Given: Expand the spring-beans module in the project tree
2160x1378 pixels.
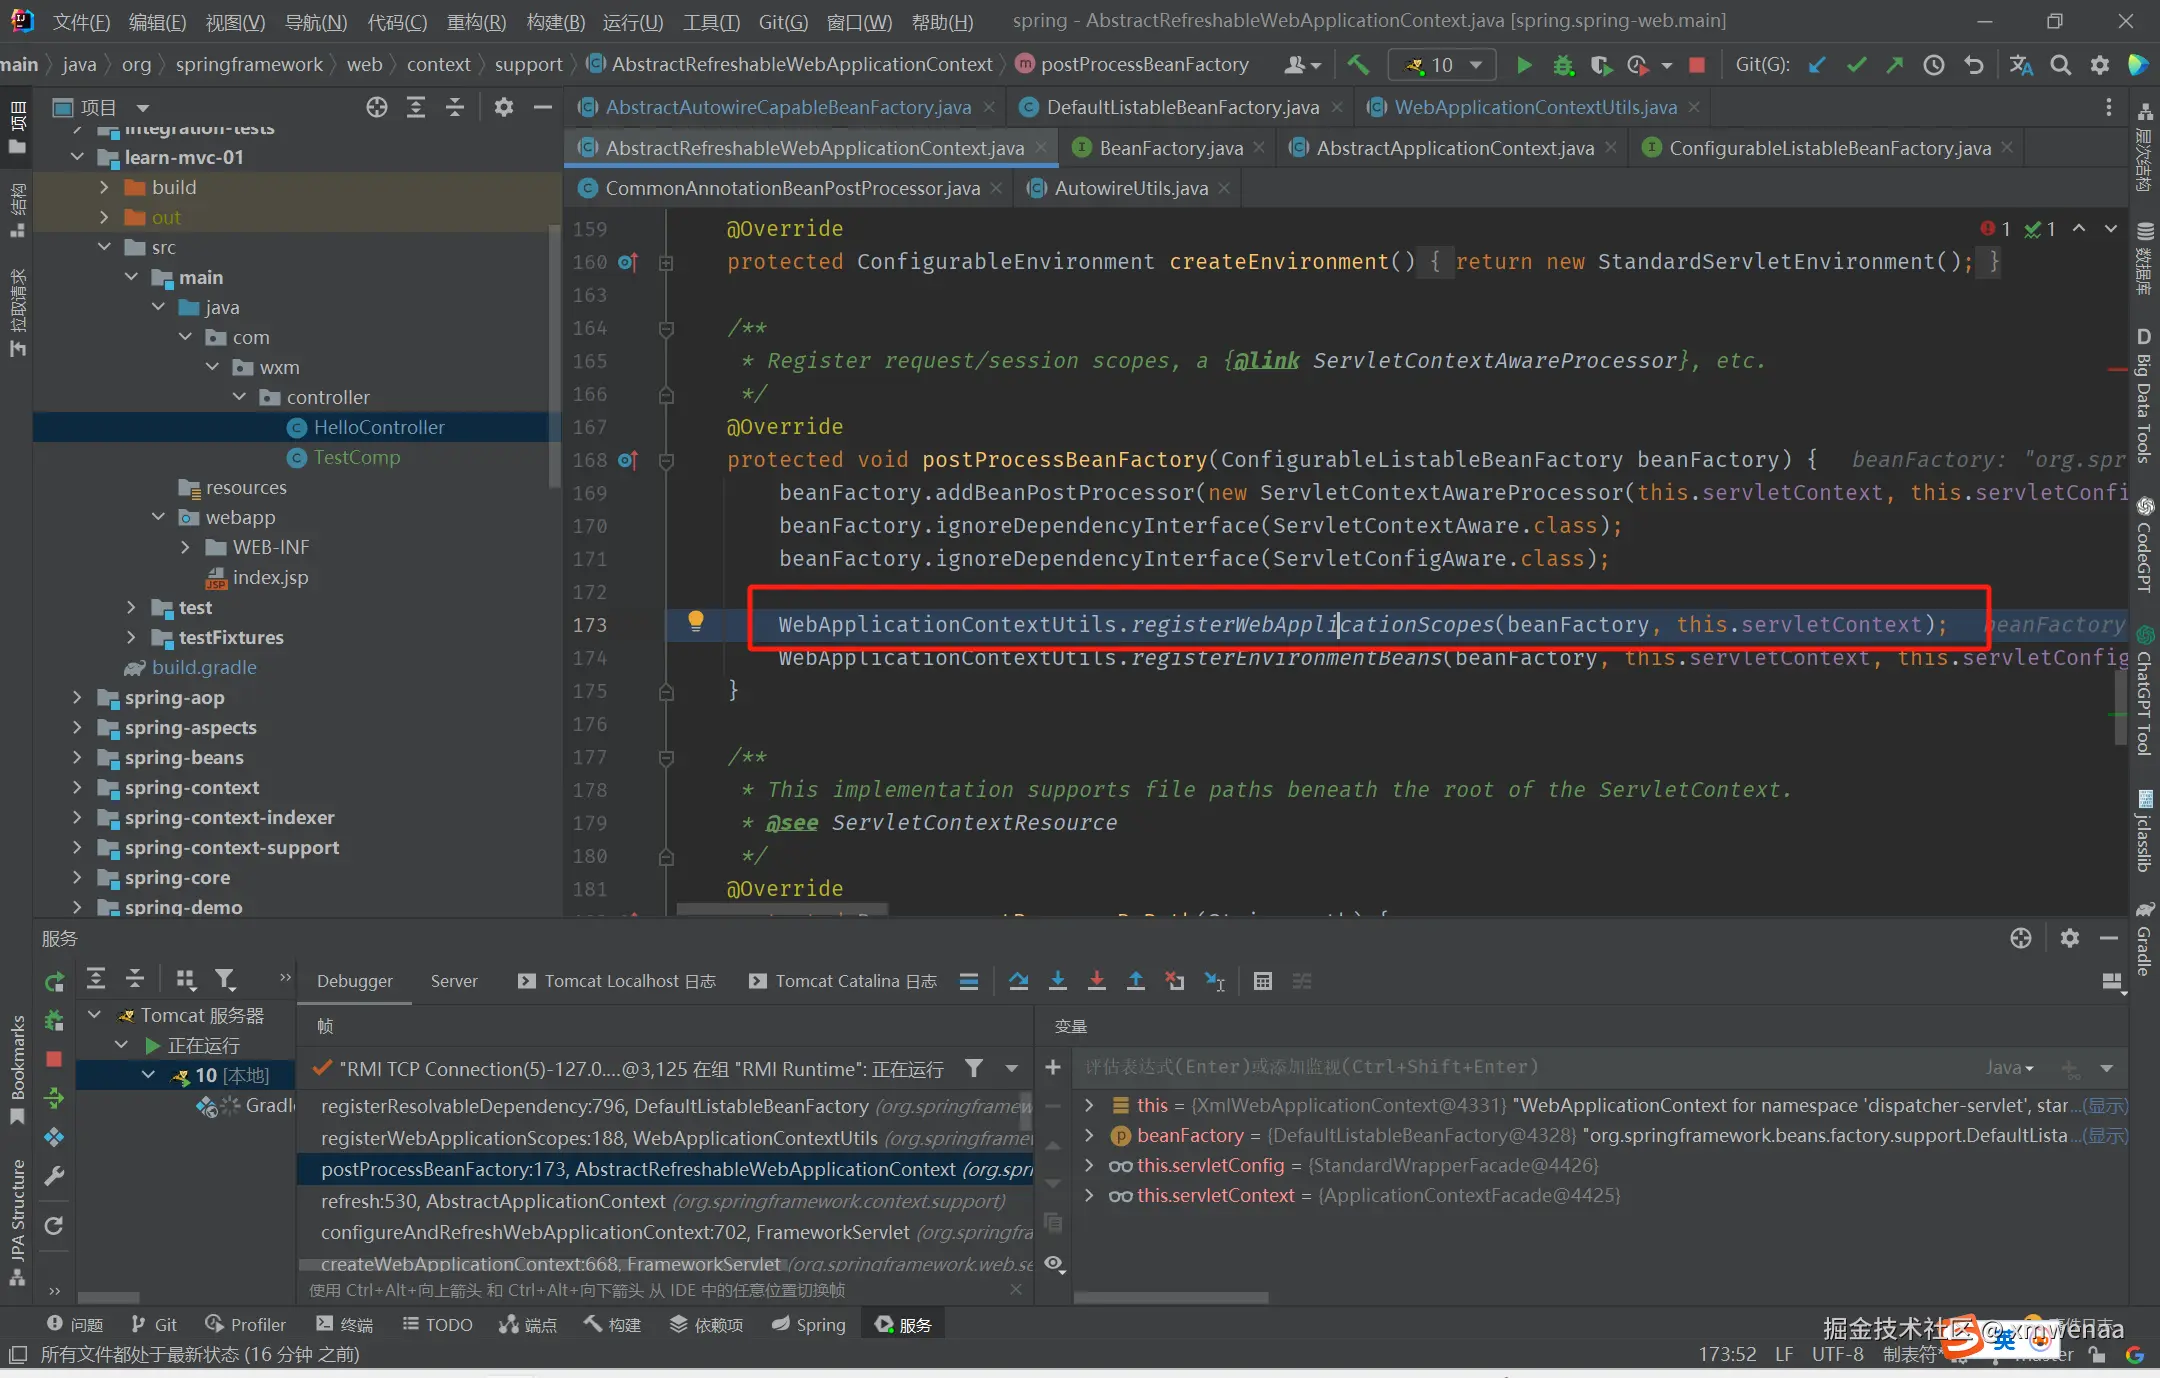Looking at the screenshot, I should click(77, 757).
